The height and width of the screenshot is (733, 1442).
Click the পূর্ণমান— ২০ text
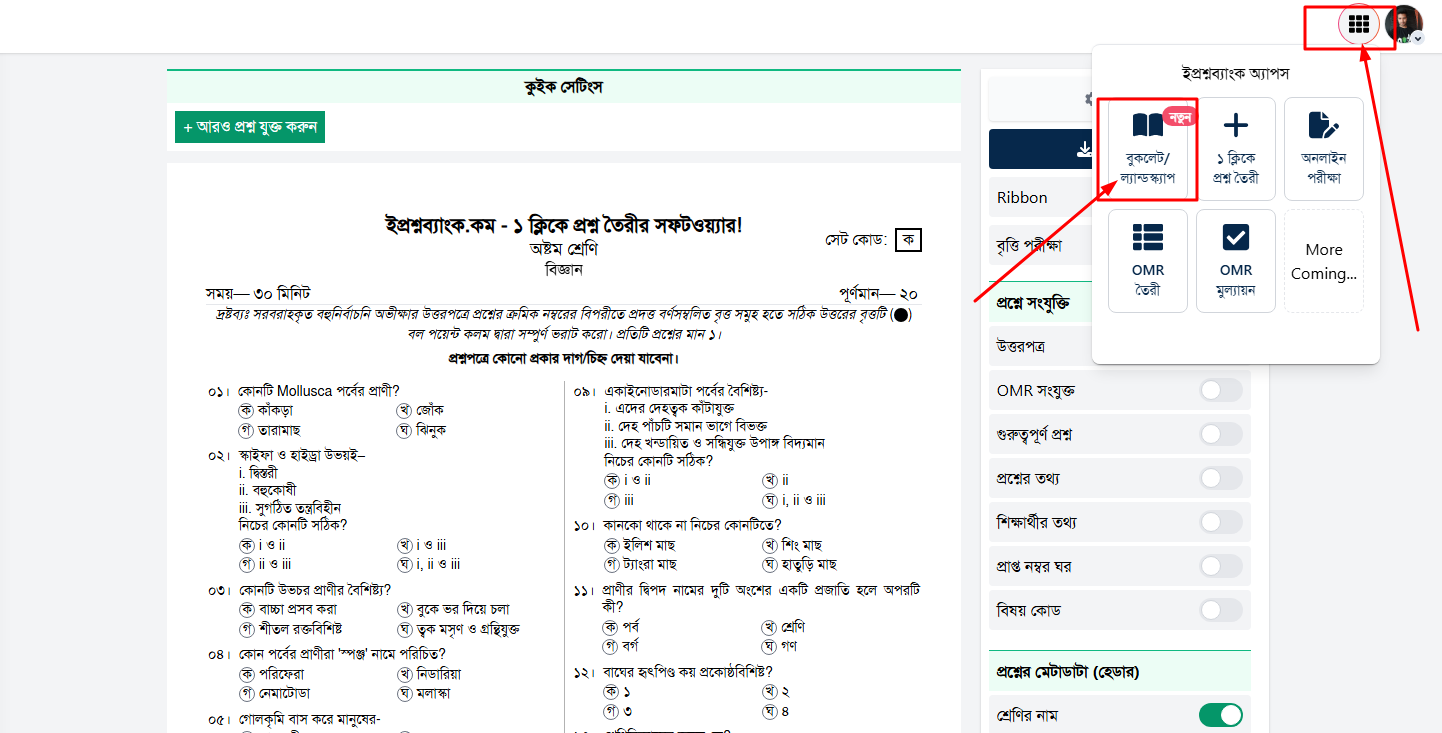coord(878,295)
